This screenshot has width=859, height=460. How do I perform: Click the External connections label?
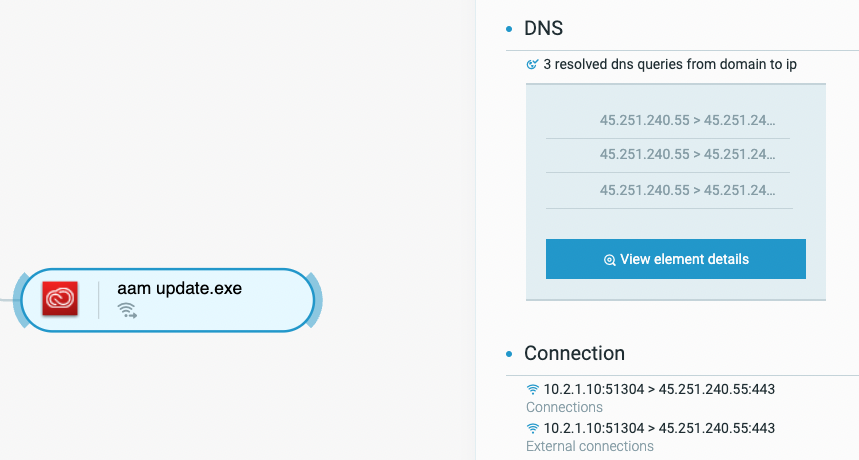click(589, 446)
